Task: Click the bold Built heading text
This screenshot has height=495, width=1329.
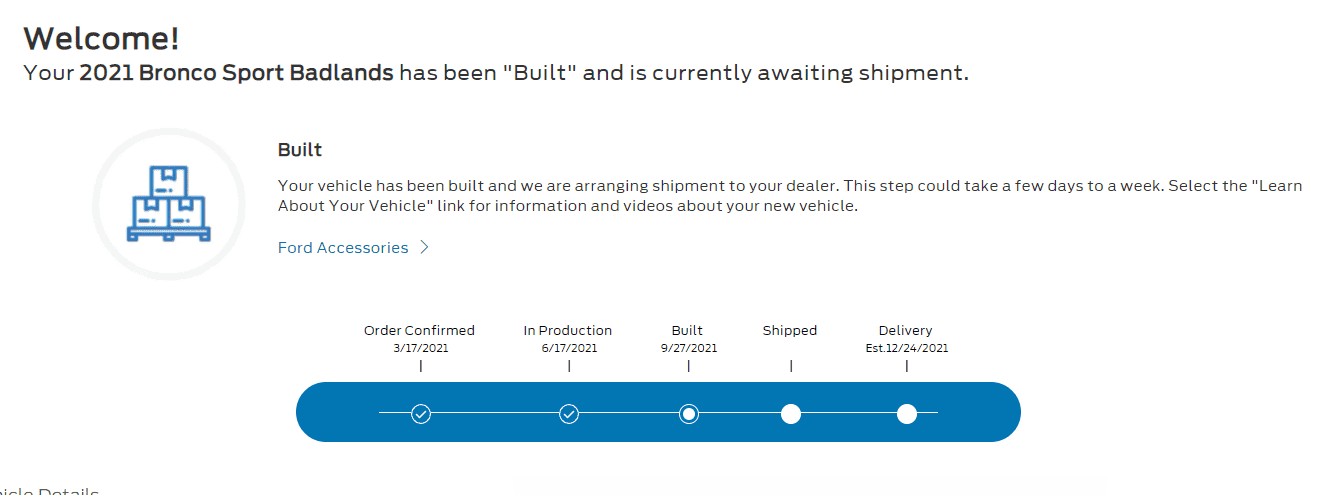Action: pos(300,150)
